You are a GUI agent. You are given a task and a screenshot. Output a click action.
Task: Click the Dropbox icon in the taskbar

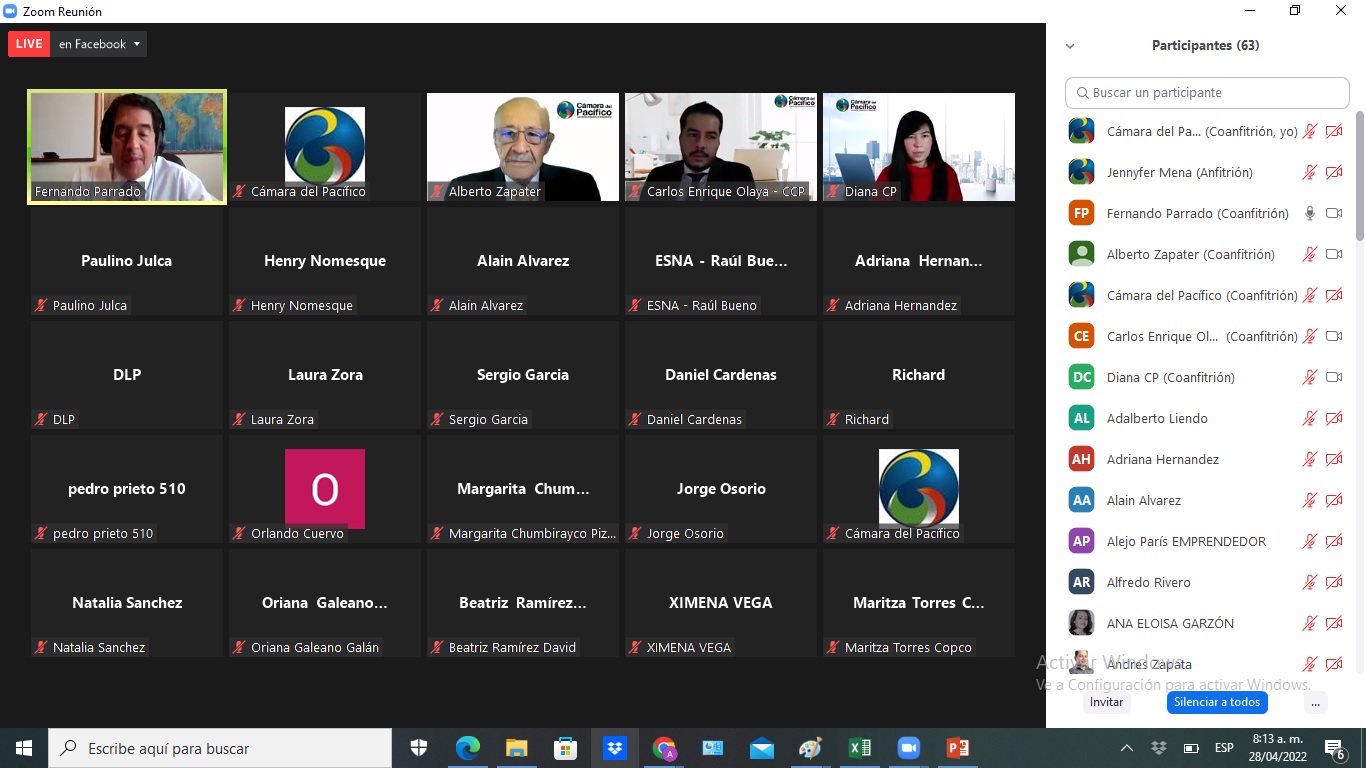tap(614, 748)
